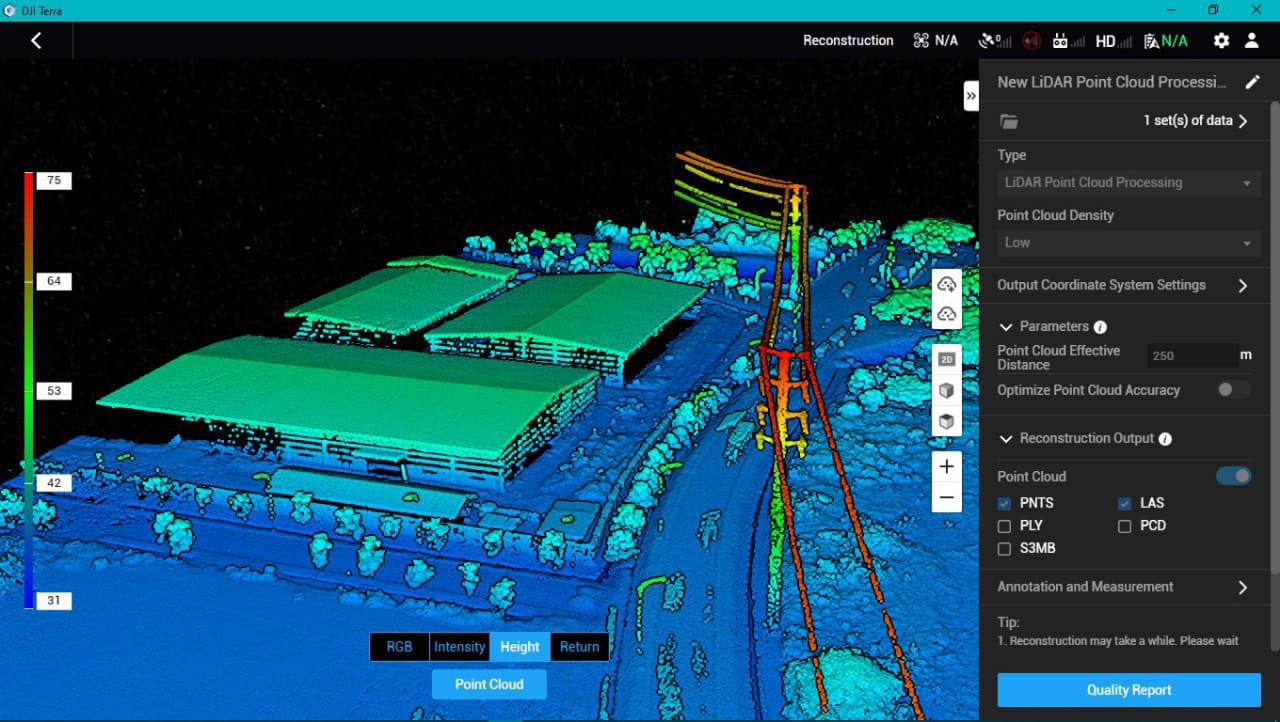Select the RGB display mode
The width and height of the screenshot is (1280, 722).
click(x=399, y=647)
